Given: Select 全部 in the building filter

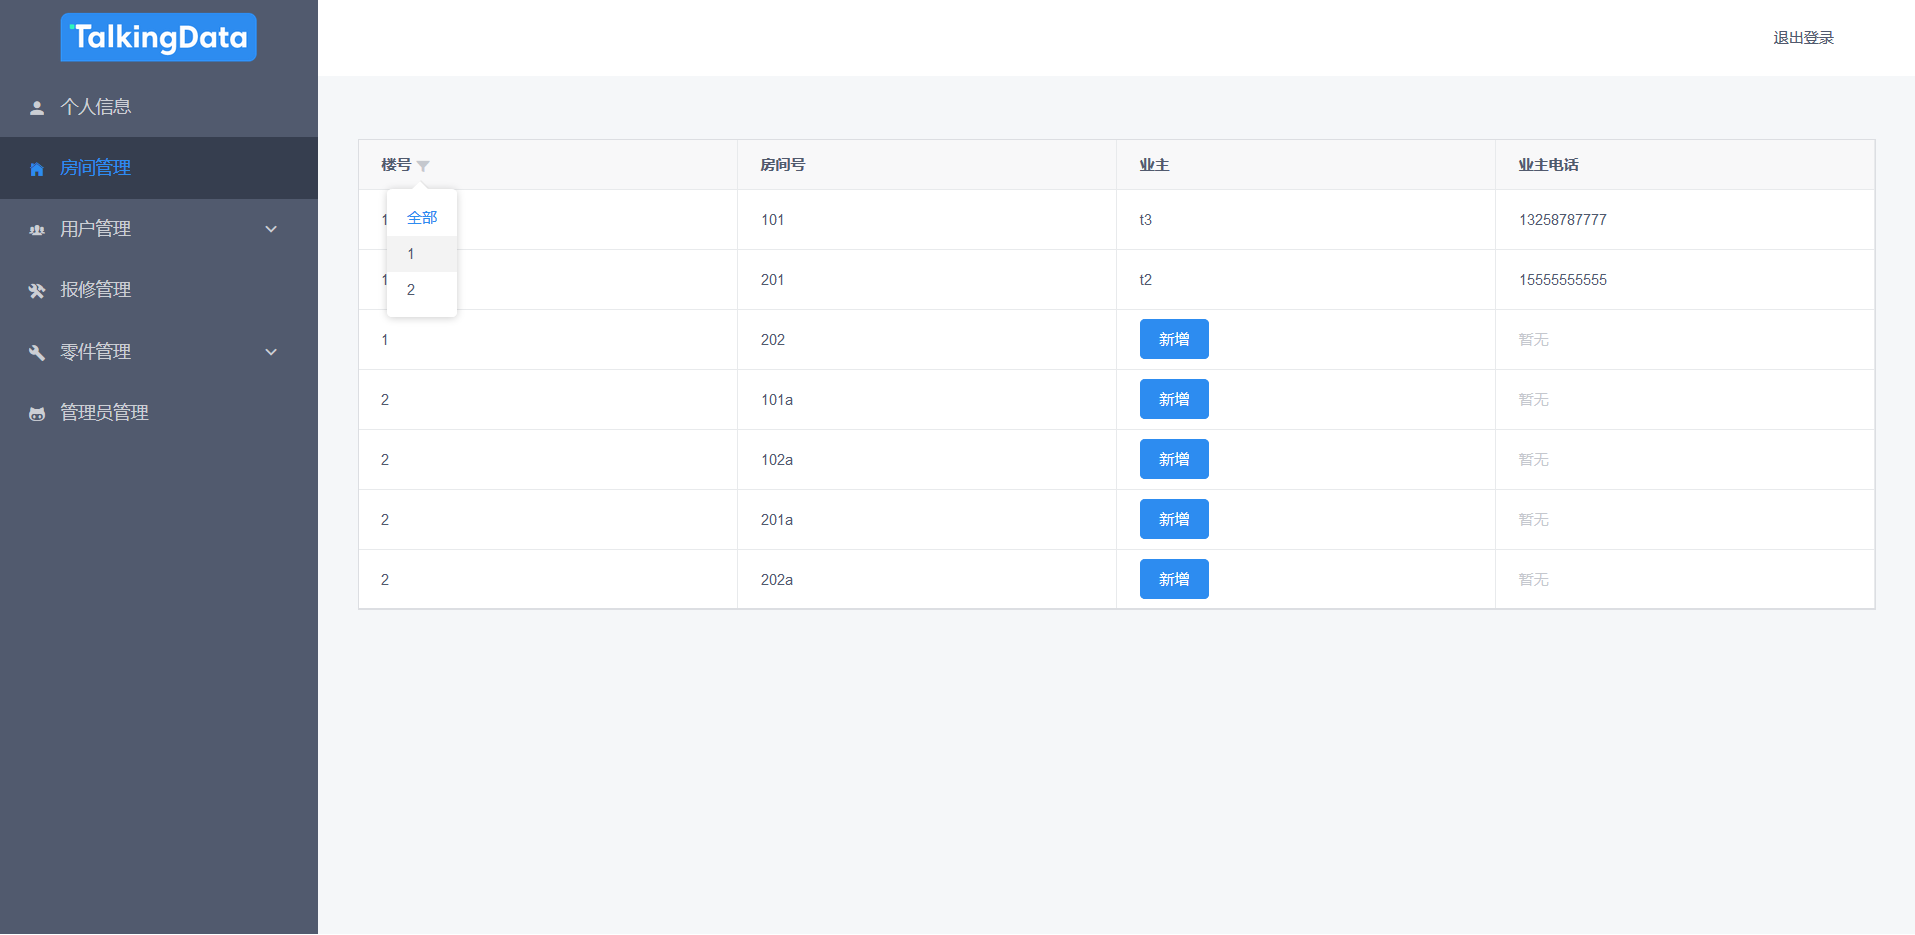Looking at the screenshot, I should click(x=422, y=218).
